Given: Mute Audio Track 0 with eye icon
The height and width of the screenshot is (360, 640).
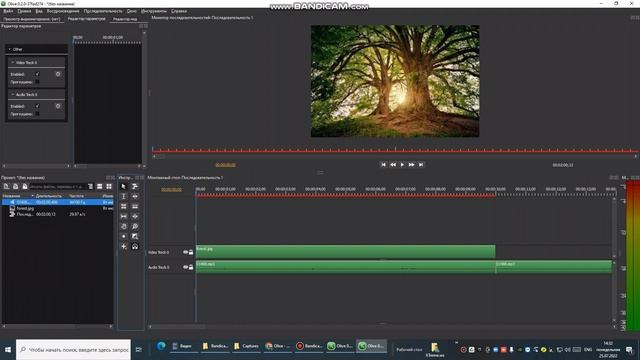Looking at the screenshot, I should [185, 267].
